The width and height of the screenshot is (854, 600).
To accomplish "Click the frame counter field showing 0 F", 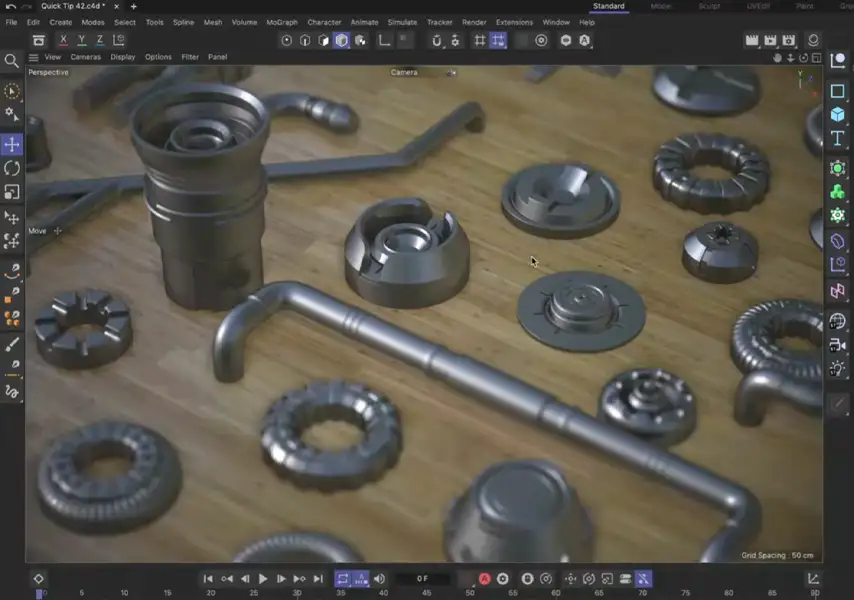I will pyautogui.click(x=424, y=578).
